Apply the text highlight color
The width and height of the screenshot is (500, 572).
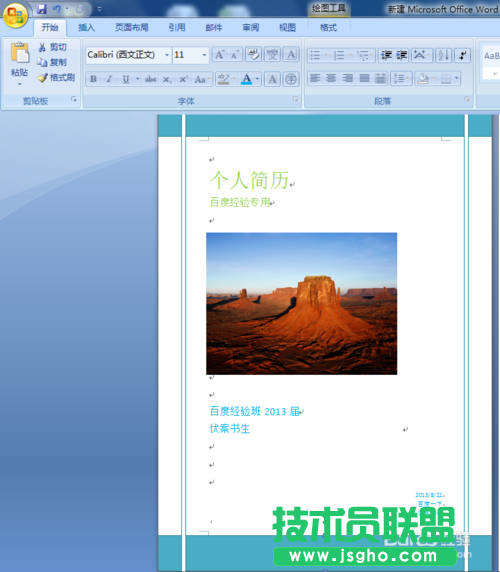[223, 79]
